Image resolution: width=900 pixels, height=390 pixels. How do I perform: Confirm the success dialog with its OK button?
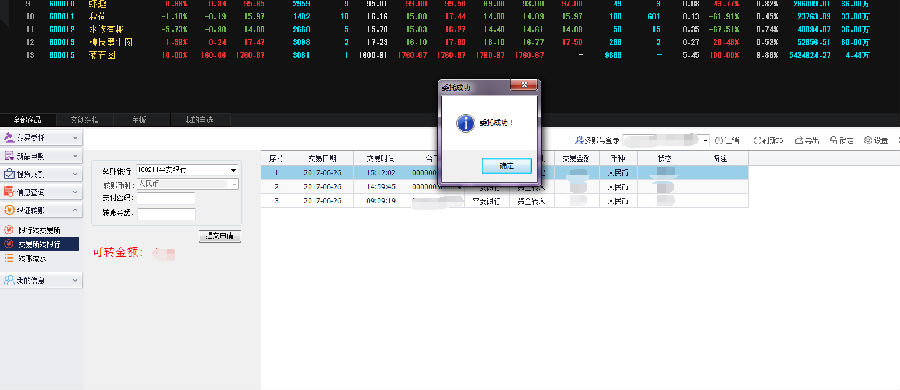[x=507, y=166]
